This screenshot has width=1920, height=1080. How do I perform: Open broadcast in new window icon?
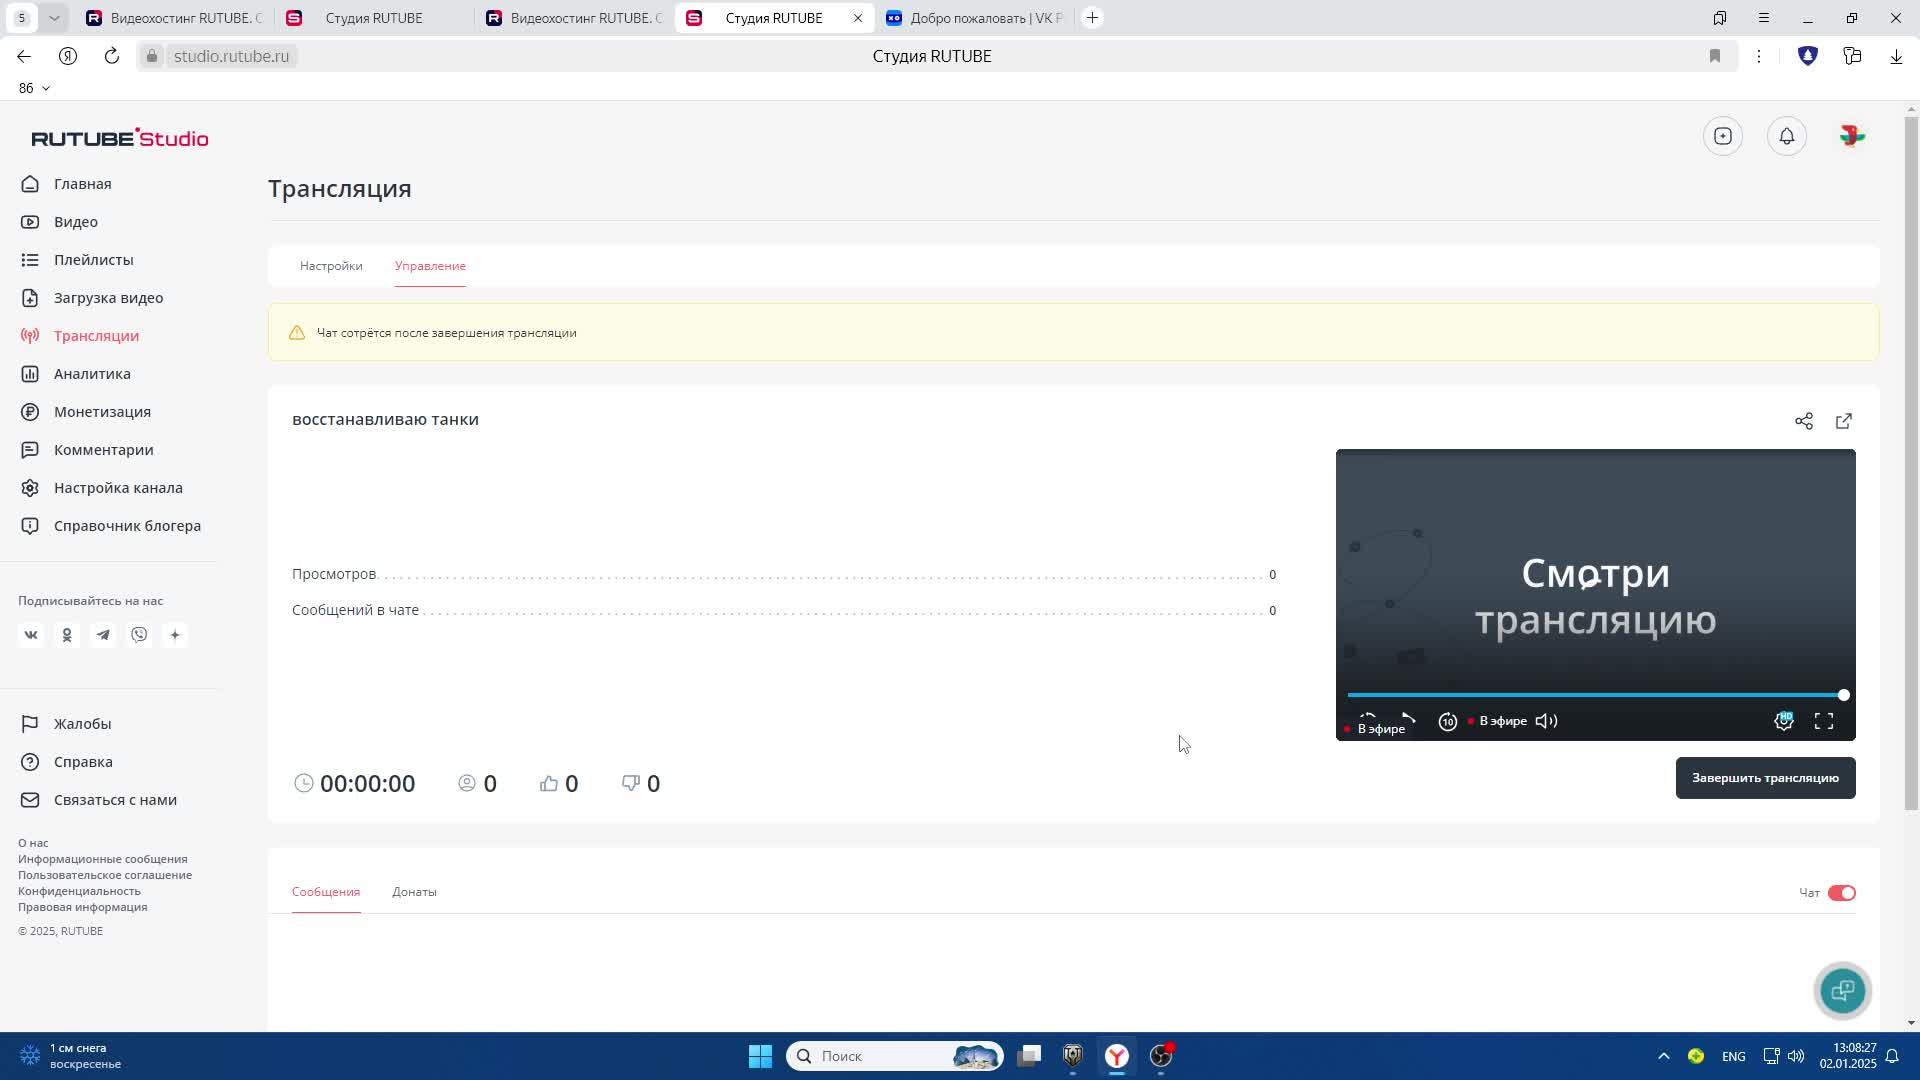[1844, 421]
